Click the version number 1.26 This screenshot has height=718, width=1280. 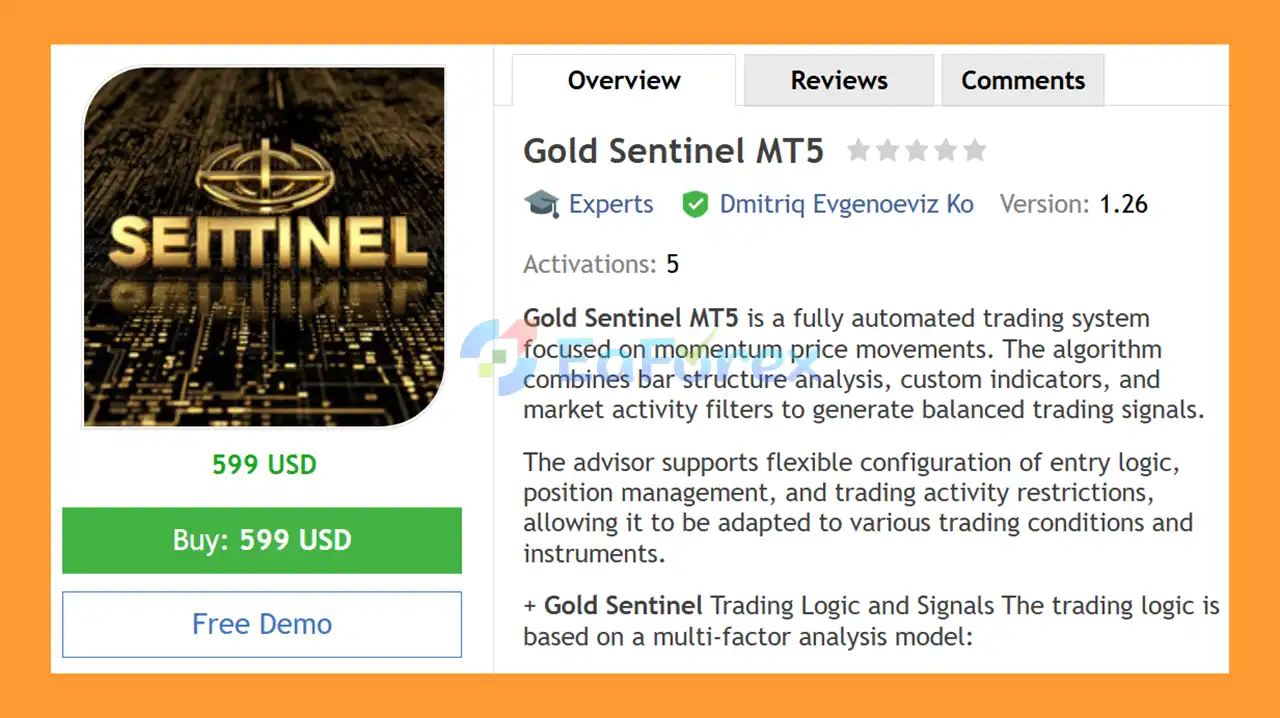click(x=1123, y=204)
